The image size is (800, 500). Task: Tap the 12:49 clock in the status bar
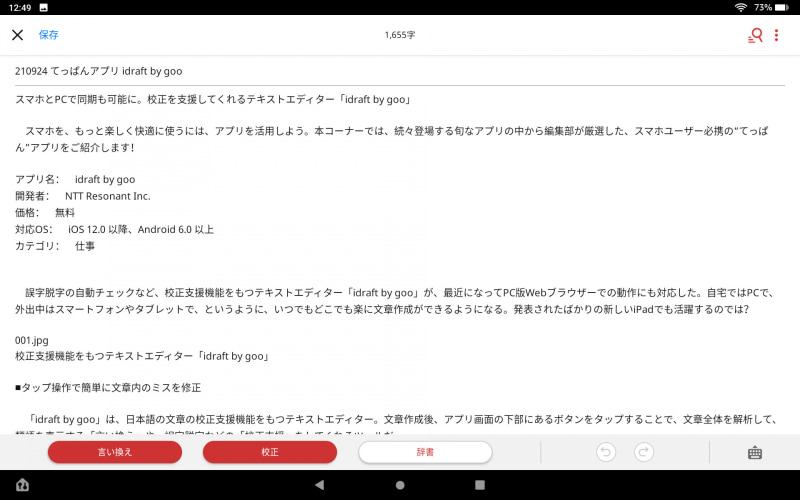coord(20,8)
